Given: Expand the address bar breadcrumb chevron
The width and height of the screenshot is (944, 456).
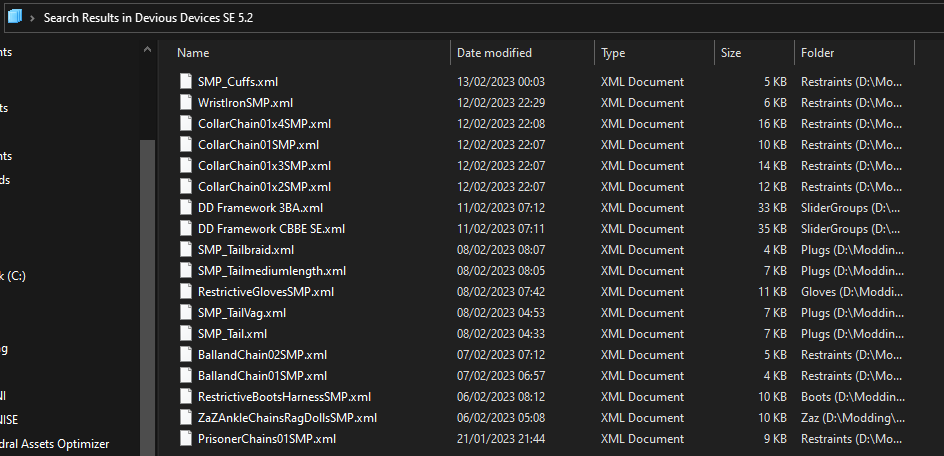Looking at the screenshot, I should (33, 17).
